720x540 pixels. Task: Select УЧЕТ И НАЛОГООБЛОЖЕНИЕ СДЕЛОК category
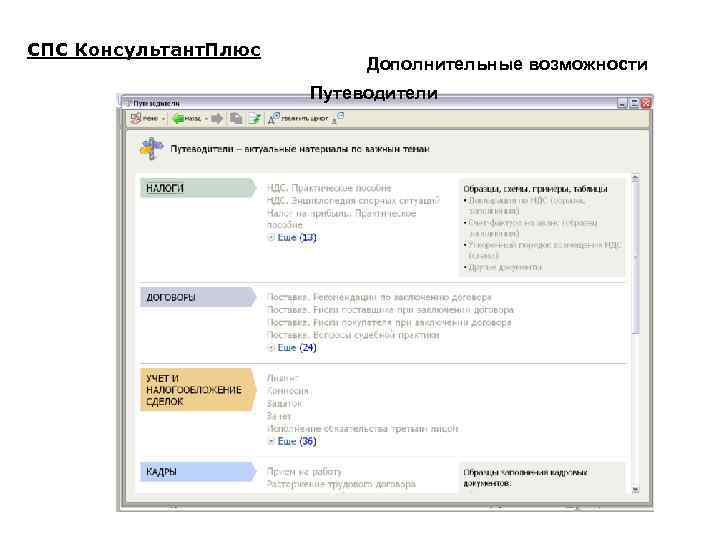[x=198, y=389]
